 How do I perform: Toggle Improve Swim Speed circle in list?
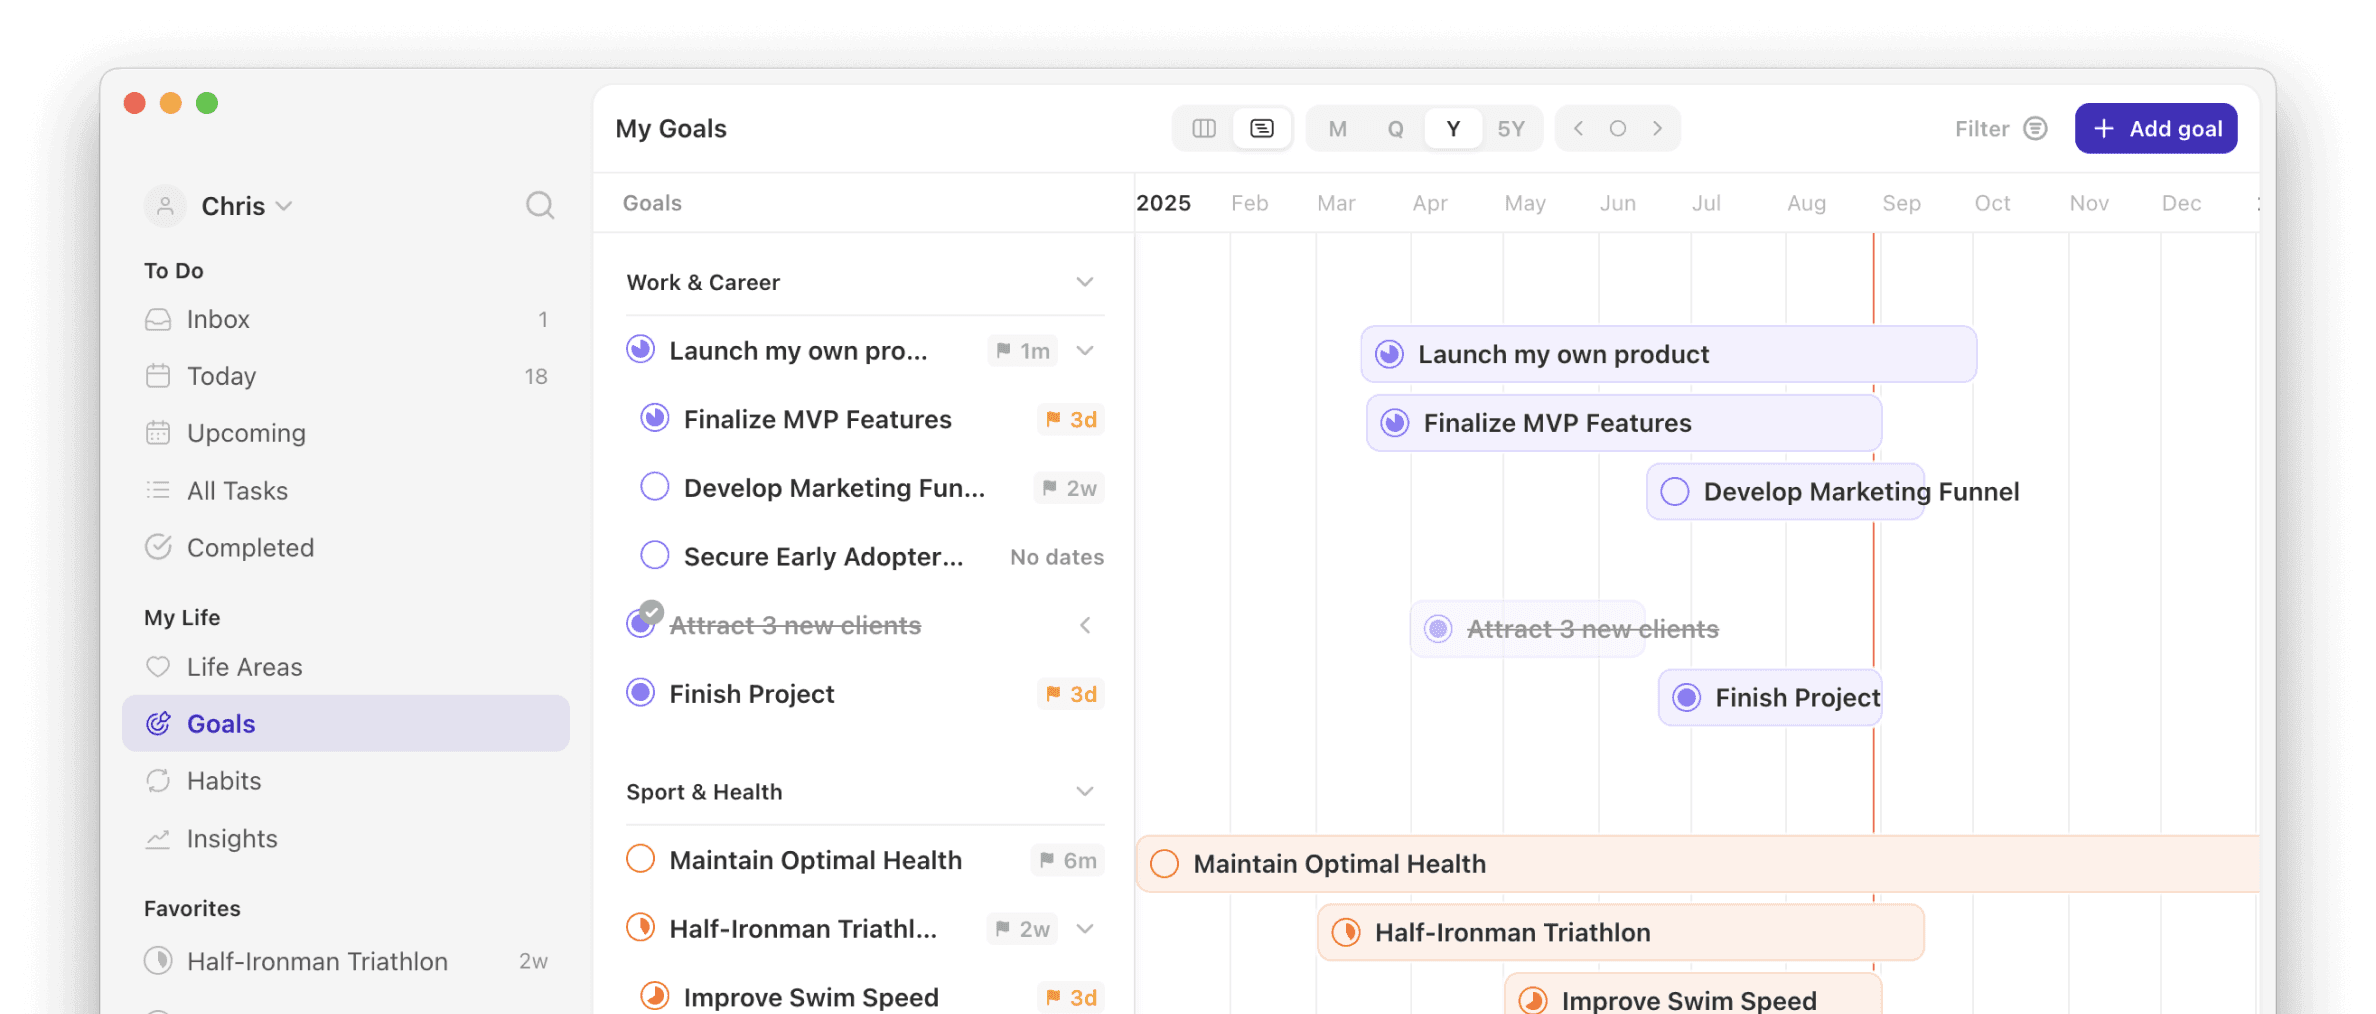coord(654,995)
